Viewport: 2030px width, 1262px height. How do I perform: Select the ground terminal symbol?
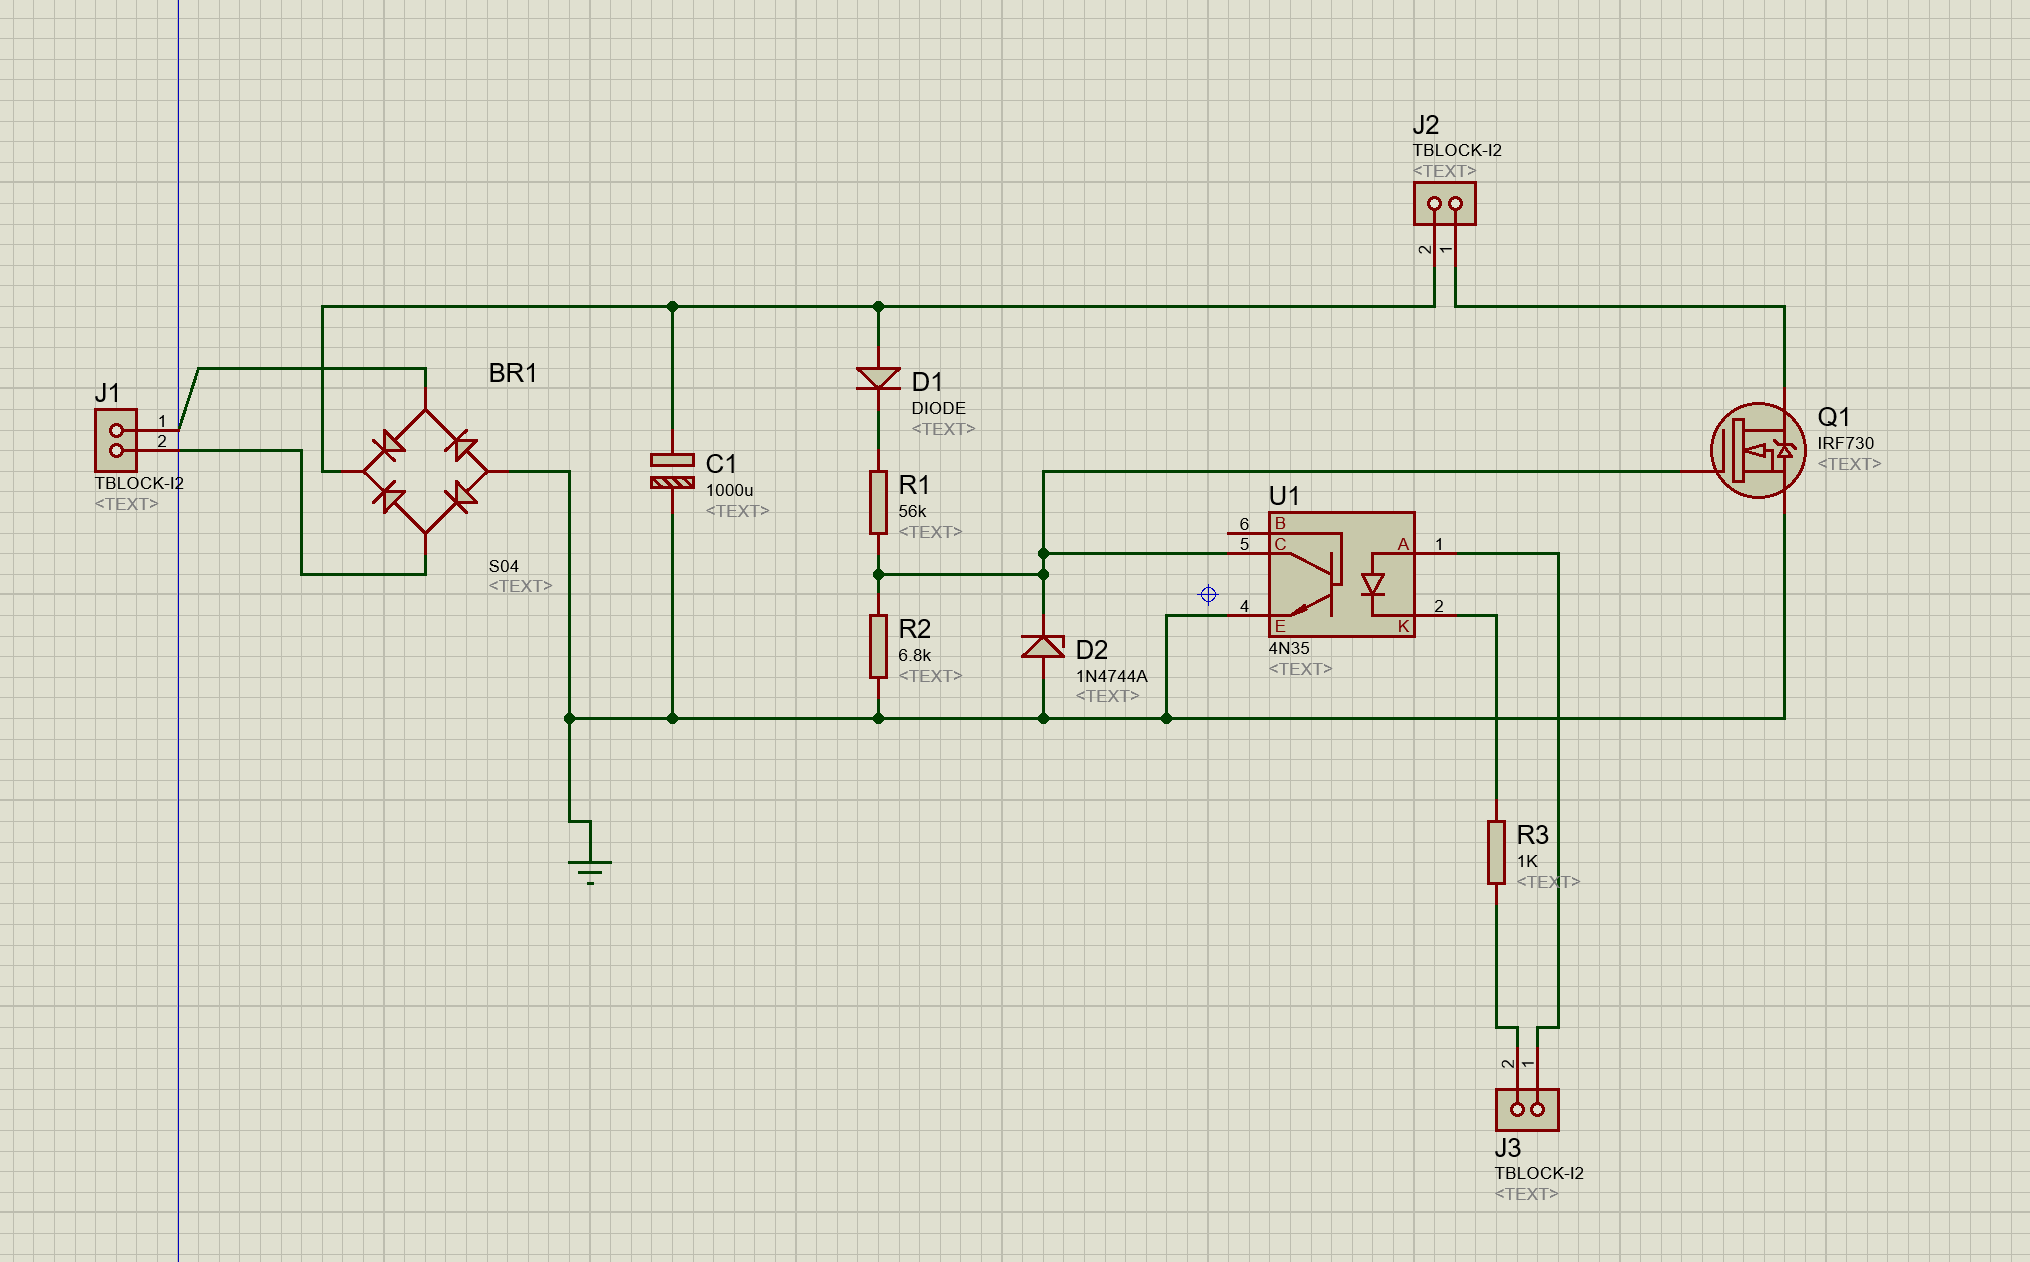pos(590,870)
